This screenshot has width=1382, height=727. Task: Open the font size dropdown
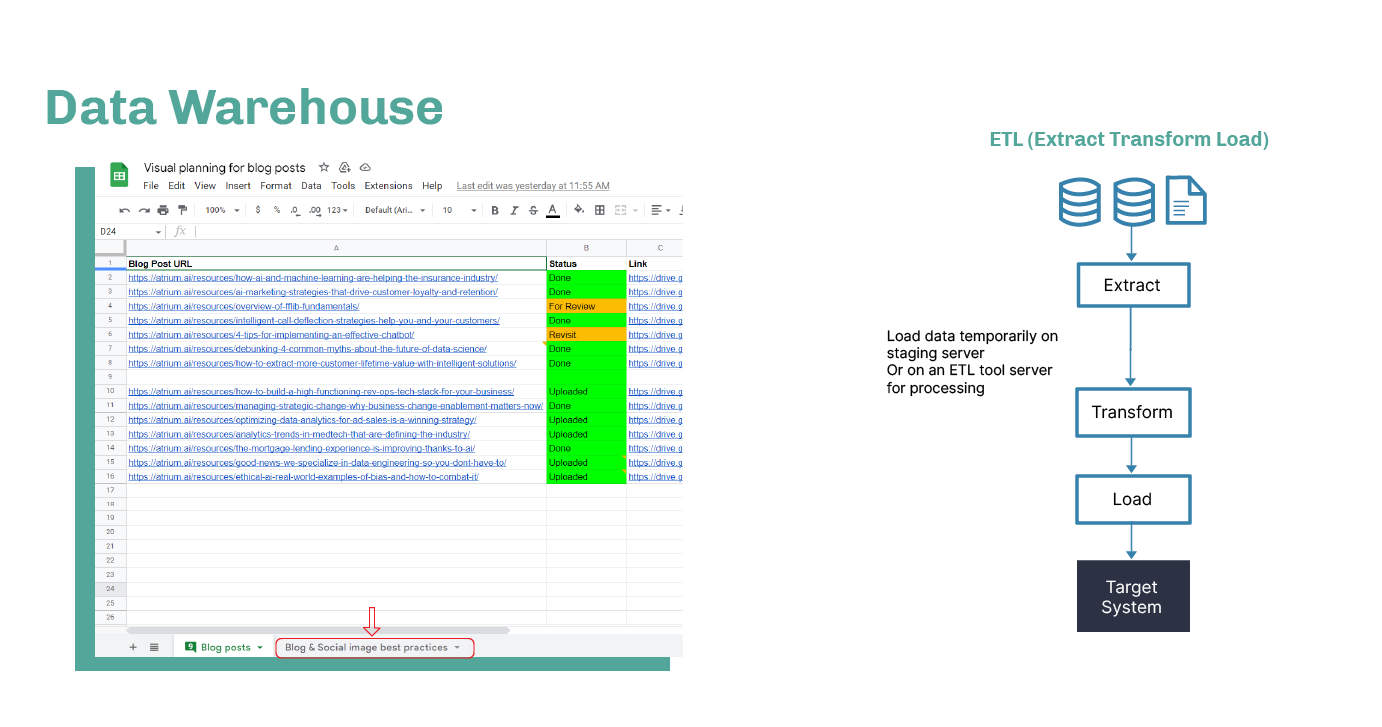(460, 210)
